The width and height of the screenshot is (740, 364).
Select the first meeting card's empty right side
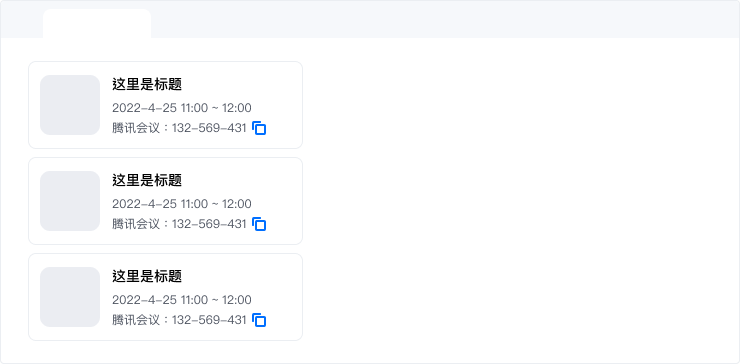(285, 105)
